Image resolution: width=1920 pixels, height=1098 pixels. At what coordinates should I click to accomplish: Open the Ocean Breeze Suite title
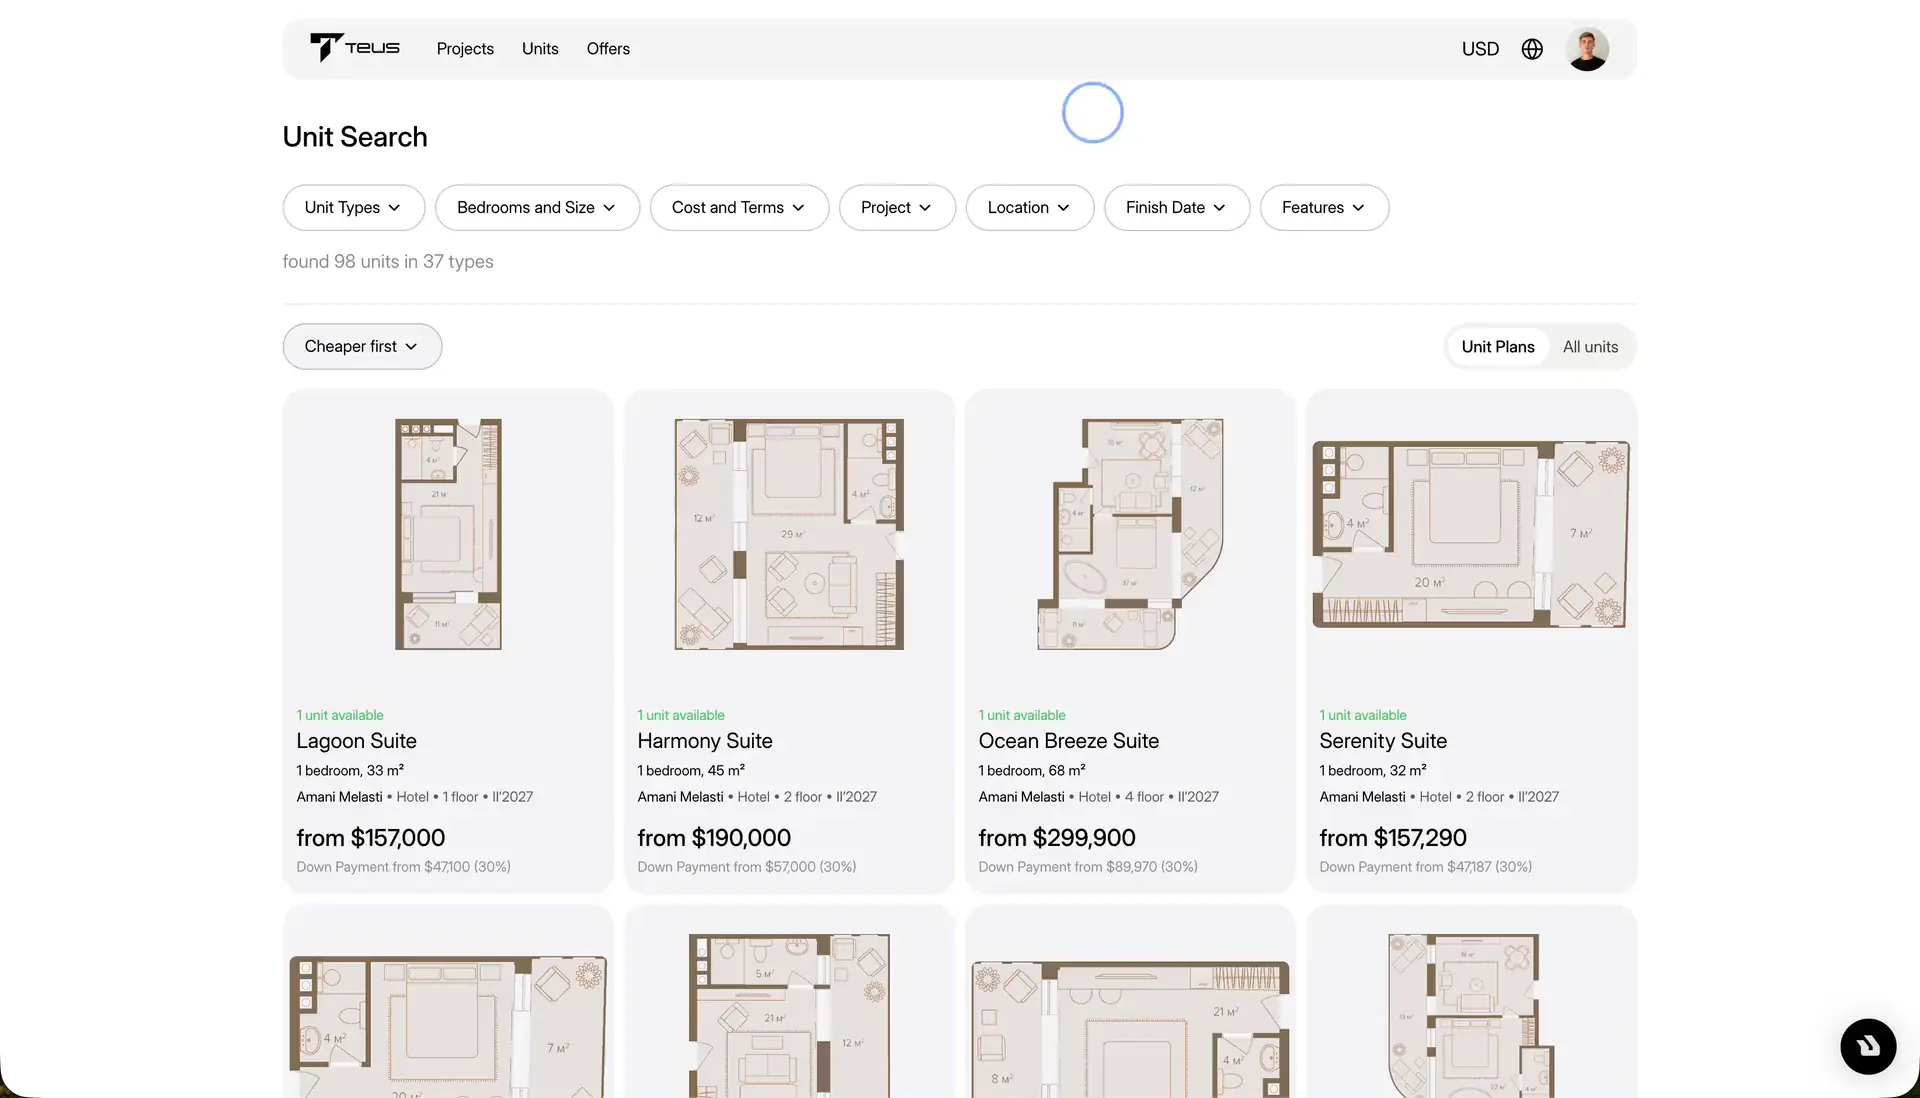tap(1068, 741)
